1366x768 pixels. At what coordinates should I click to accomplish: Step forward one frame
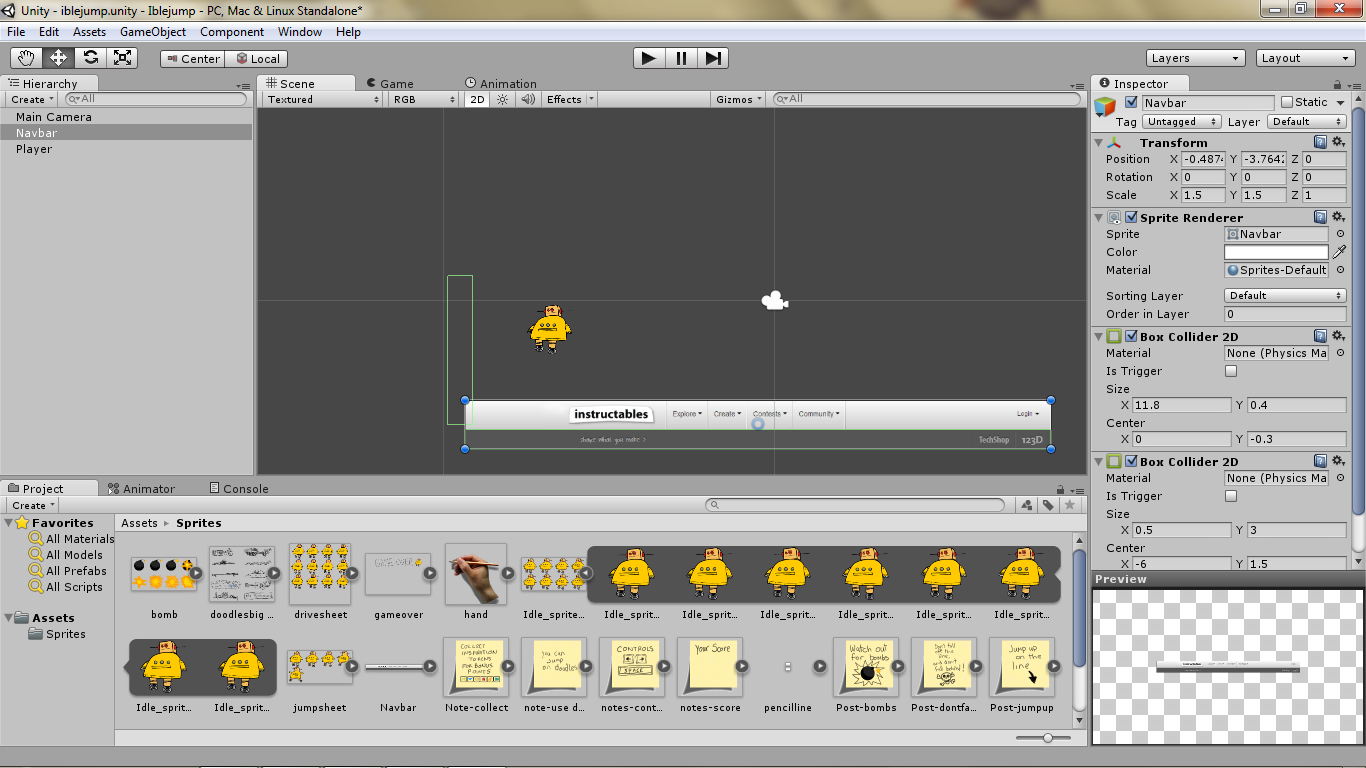click(x=713, y=58)
